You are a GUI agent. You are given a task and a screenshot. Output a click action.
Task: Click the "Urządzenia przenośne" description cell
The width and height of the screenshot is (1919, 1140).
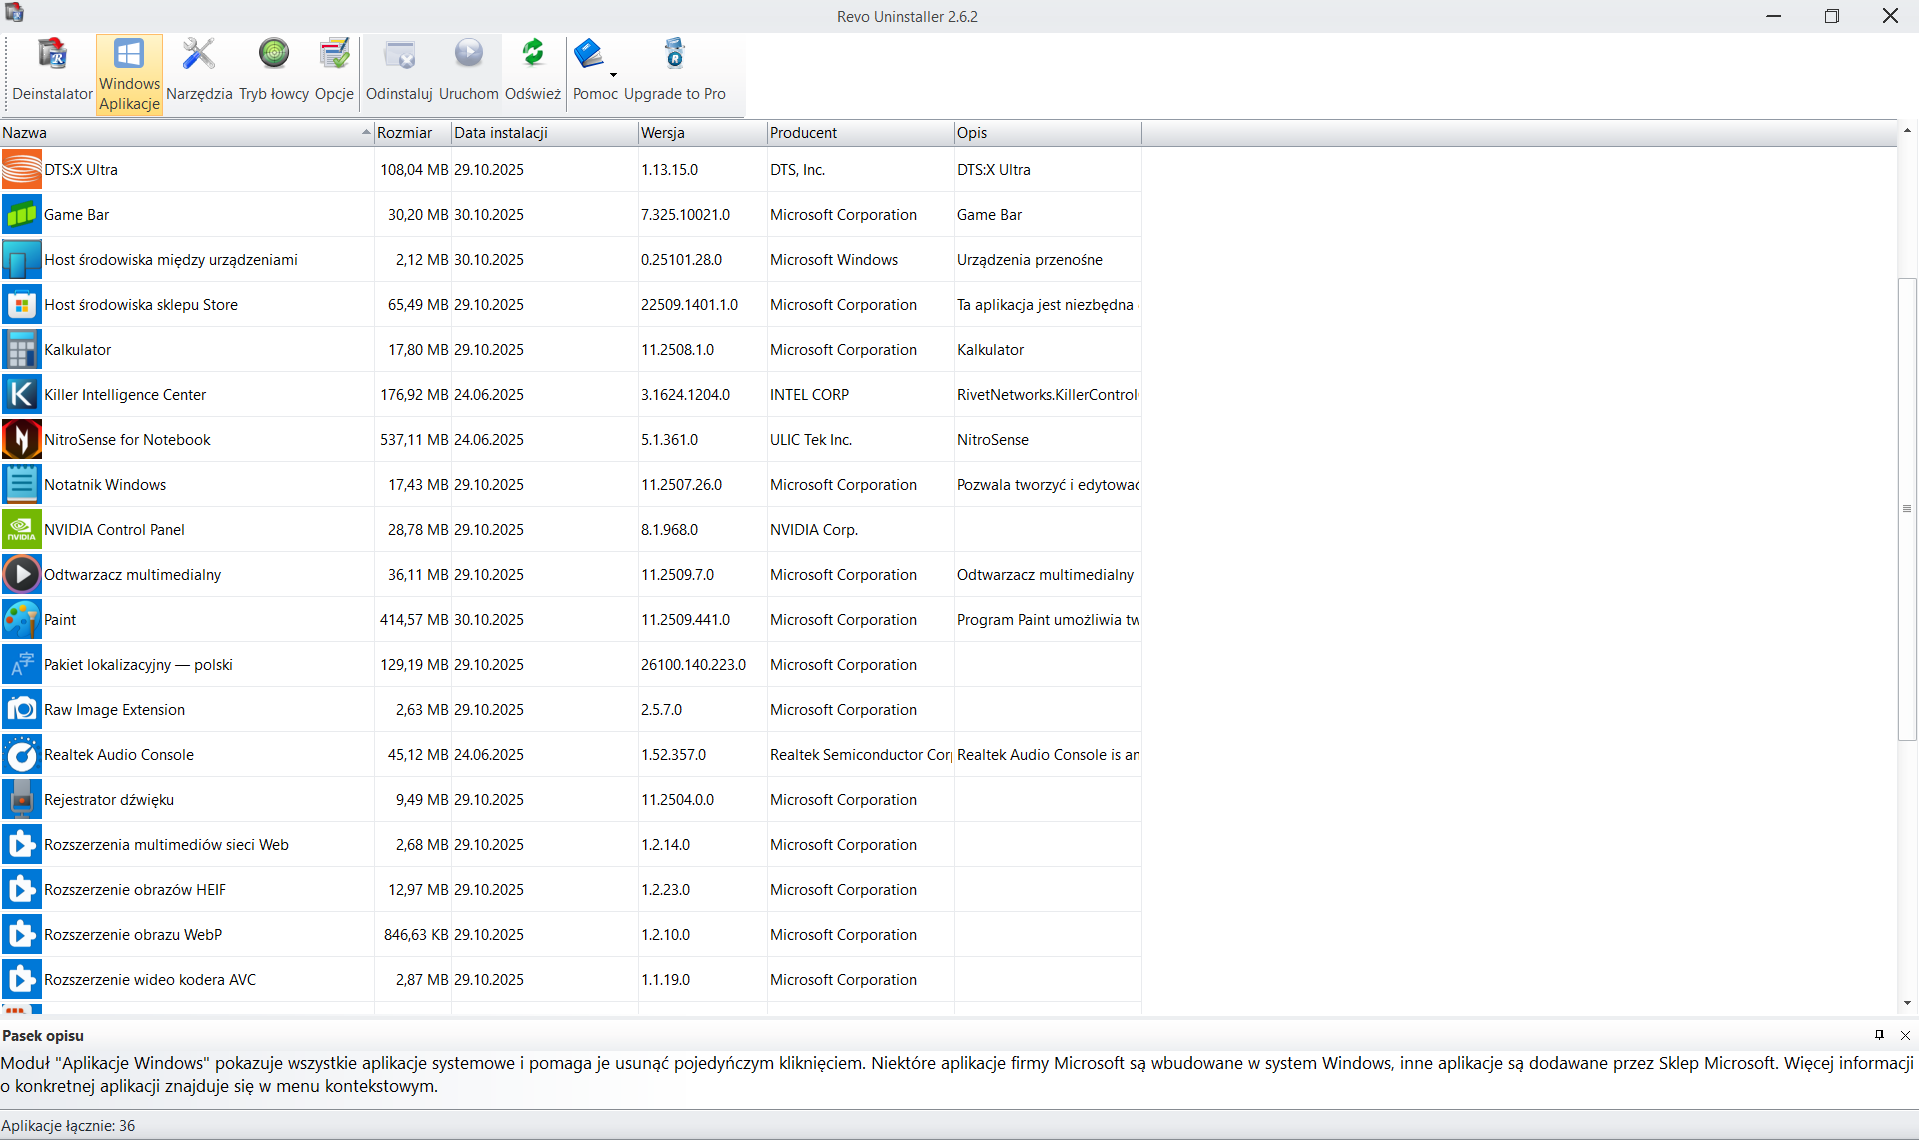(1030, 260)
